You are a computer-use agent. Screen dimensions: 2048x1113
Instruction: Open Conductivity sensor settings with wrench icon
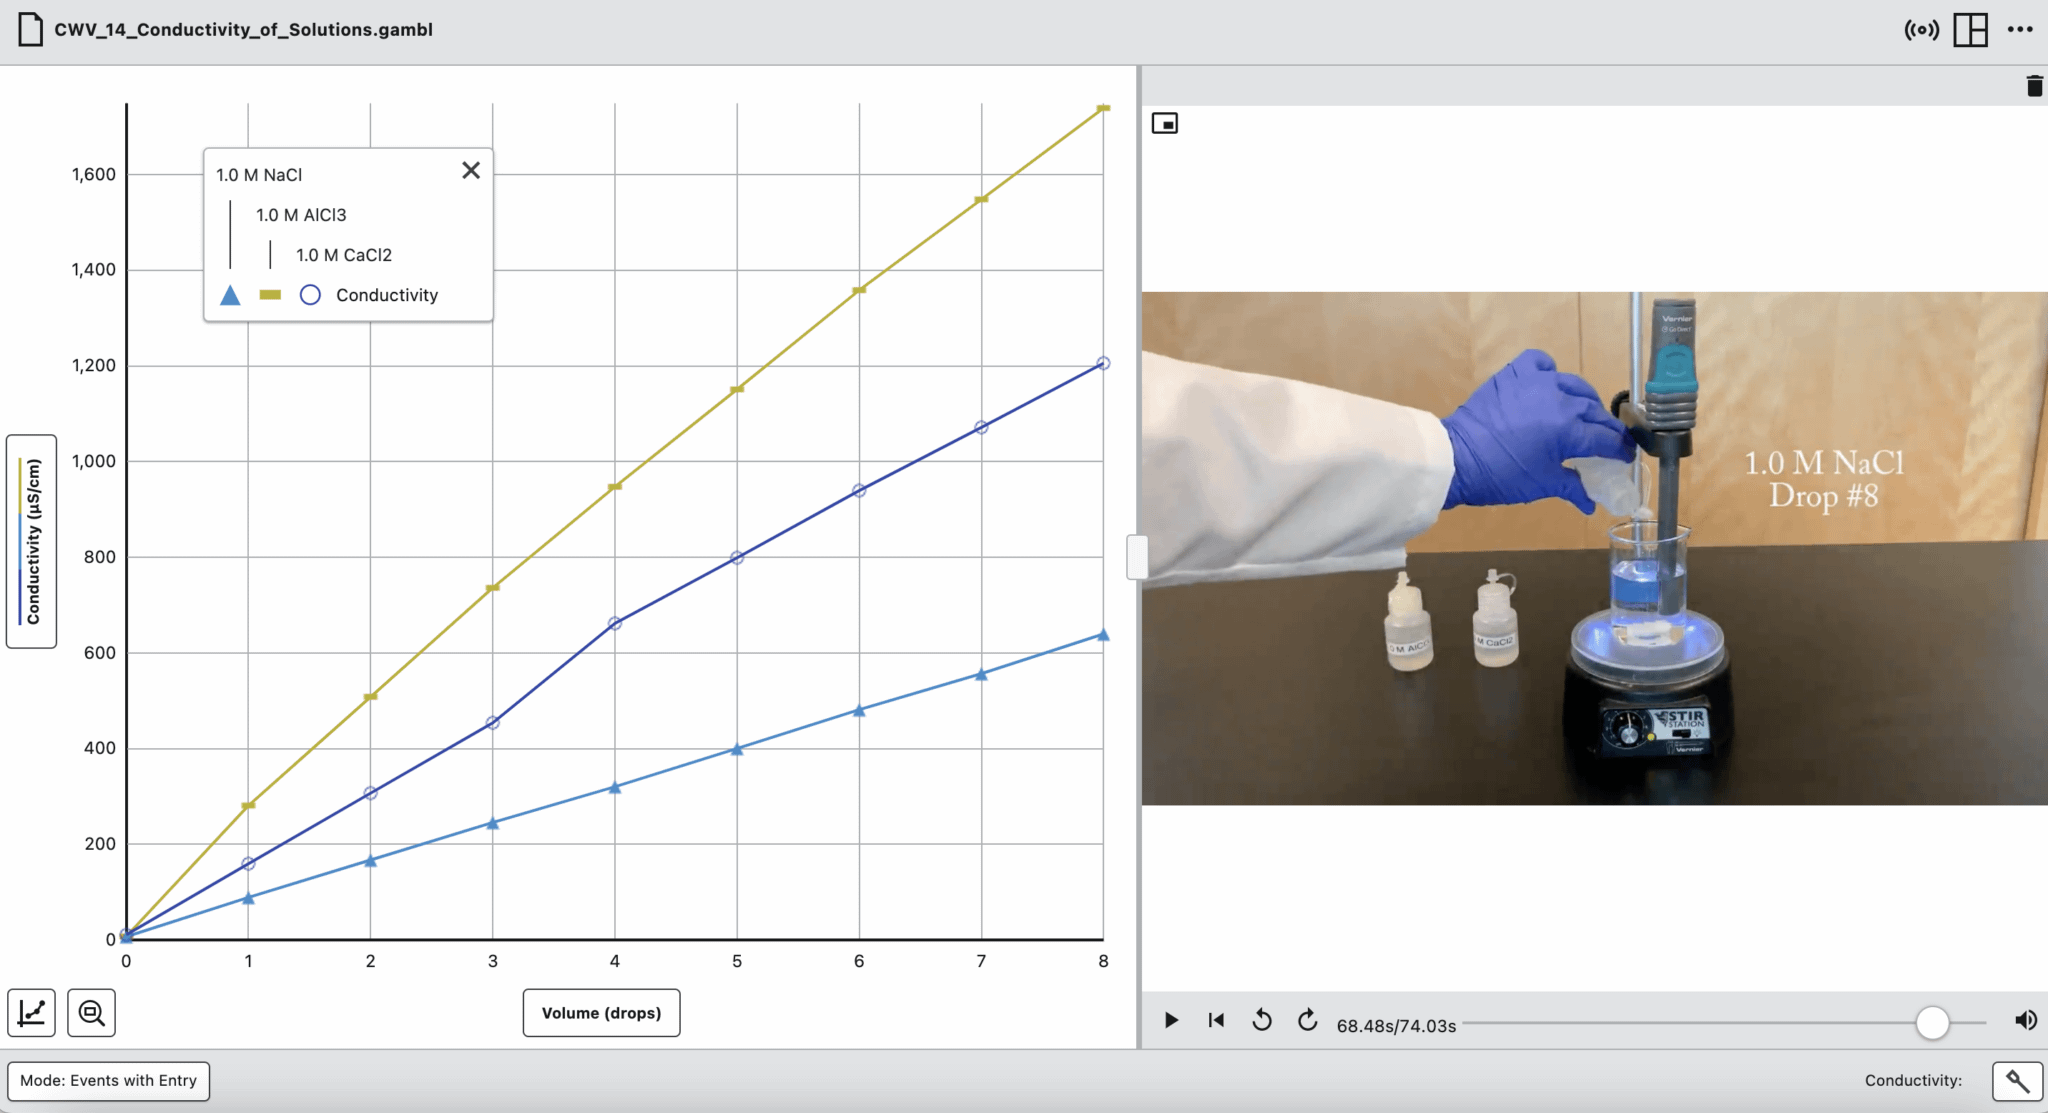pyautogui.click(x=2017, y=1081)
